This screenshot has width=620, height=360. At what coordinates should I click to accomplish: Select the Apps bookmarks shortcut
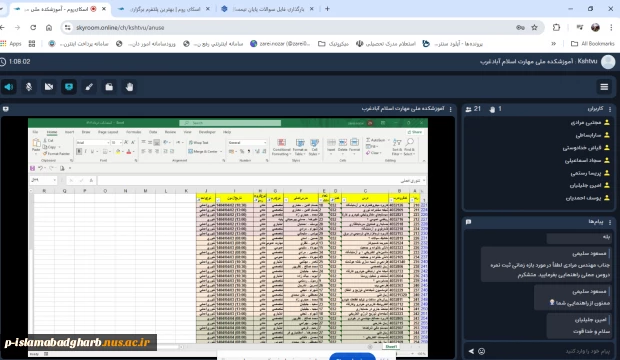pyautogui.click(x=11, y=44)
